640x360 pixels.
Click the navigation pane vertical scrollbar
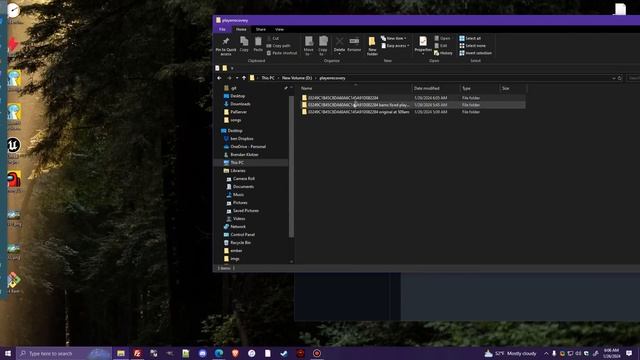291,167
